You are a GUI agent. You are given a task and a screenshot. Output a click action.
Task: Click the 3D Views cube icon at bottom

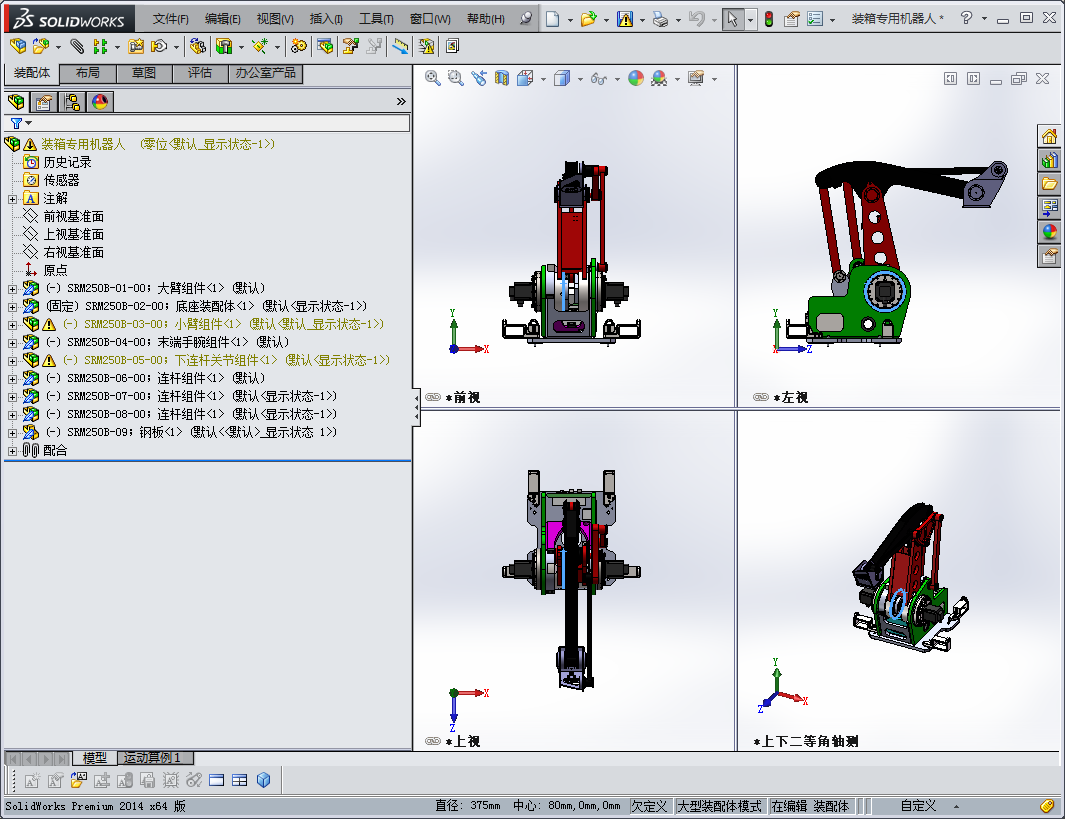click(x=264, y=780)
